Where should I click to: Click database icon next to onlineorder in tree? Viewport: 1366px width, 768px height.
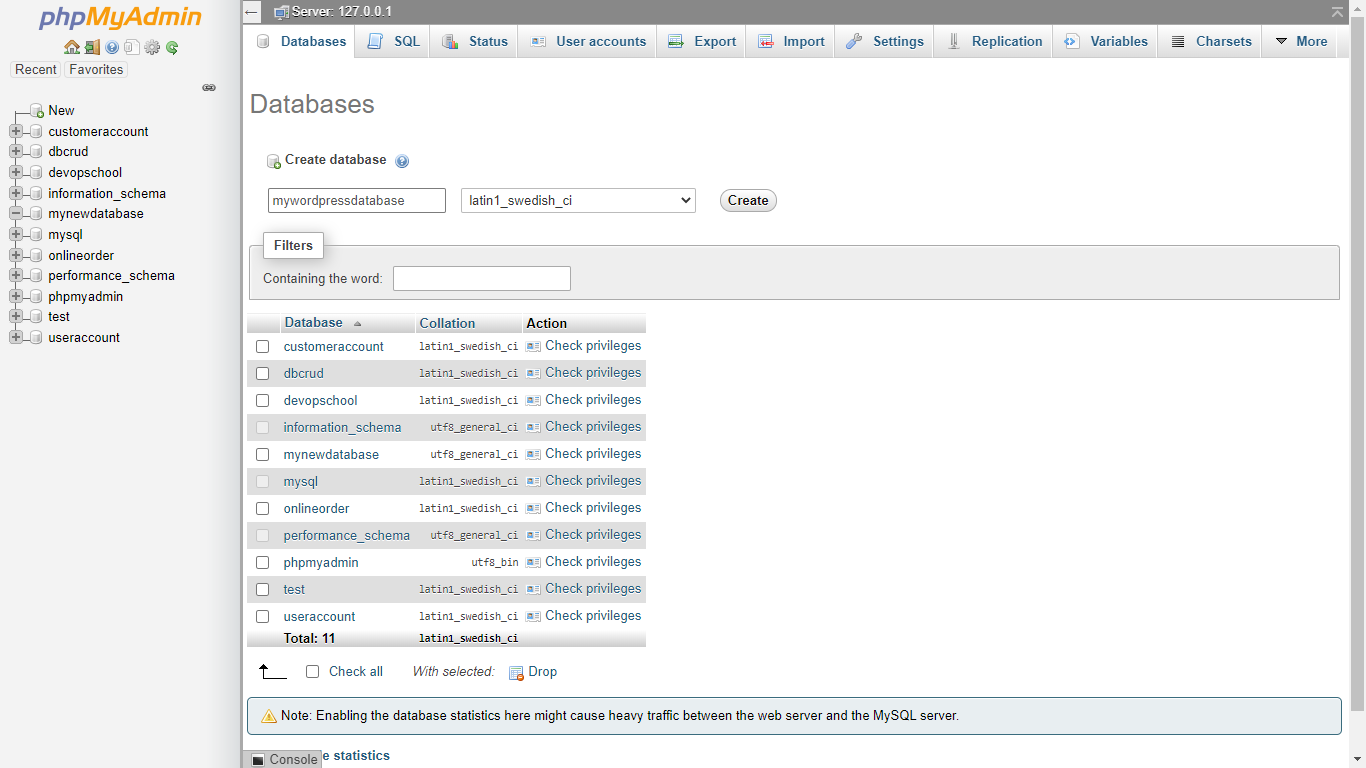coord(37,256)
